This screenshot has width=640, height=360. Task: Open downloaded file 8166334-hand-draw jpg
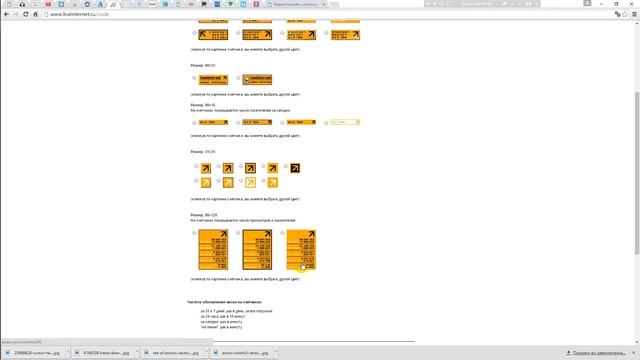coord(103,353)
